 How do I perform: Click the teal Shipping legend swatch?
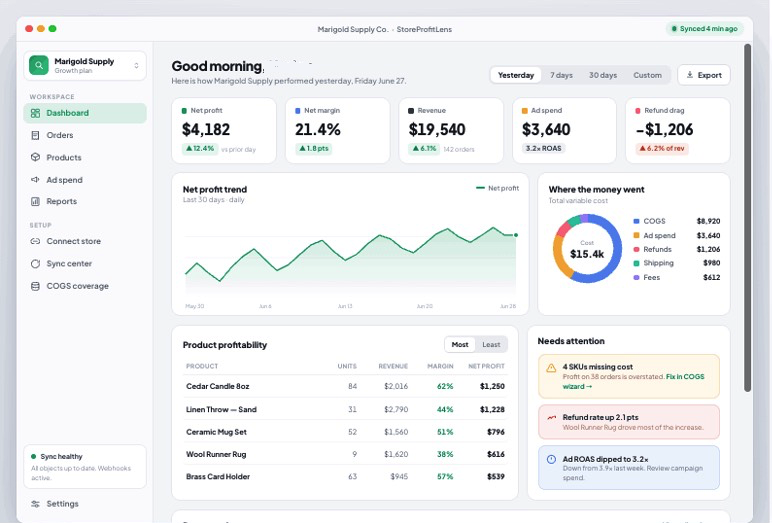pyautogui.click(x=636, y=263)
